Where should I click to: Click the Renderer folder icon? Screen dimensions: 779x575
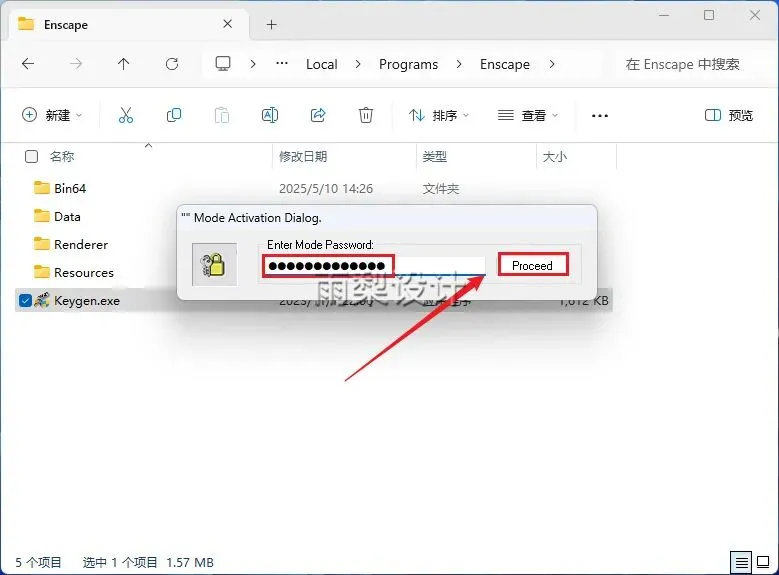coord(42,244)
